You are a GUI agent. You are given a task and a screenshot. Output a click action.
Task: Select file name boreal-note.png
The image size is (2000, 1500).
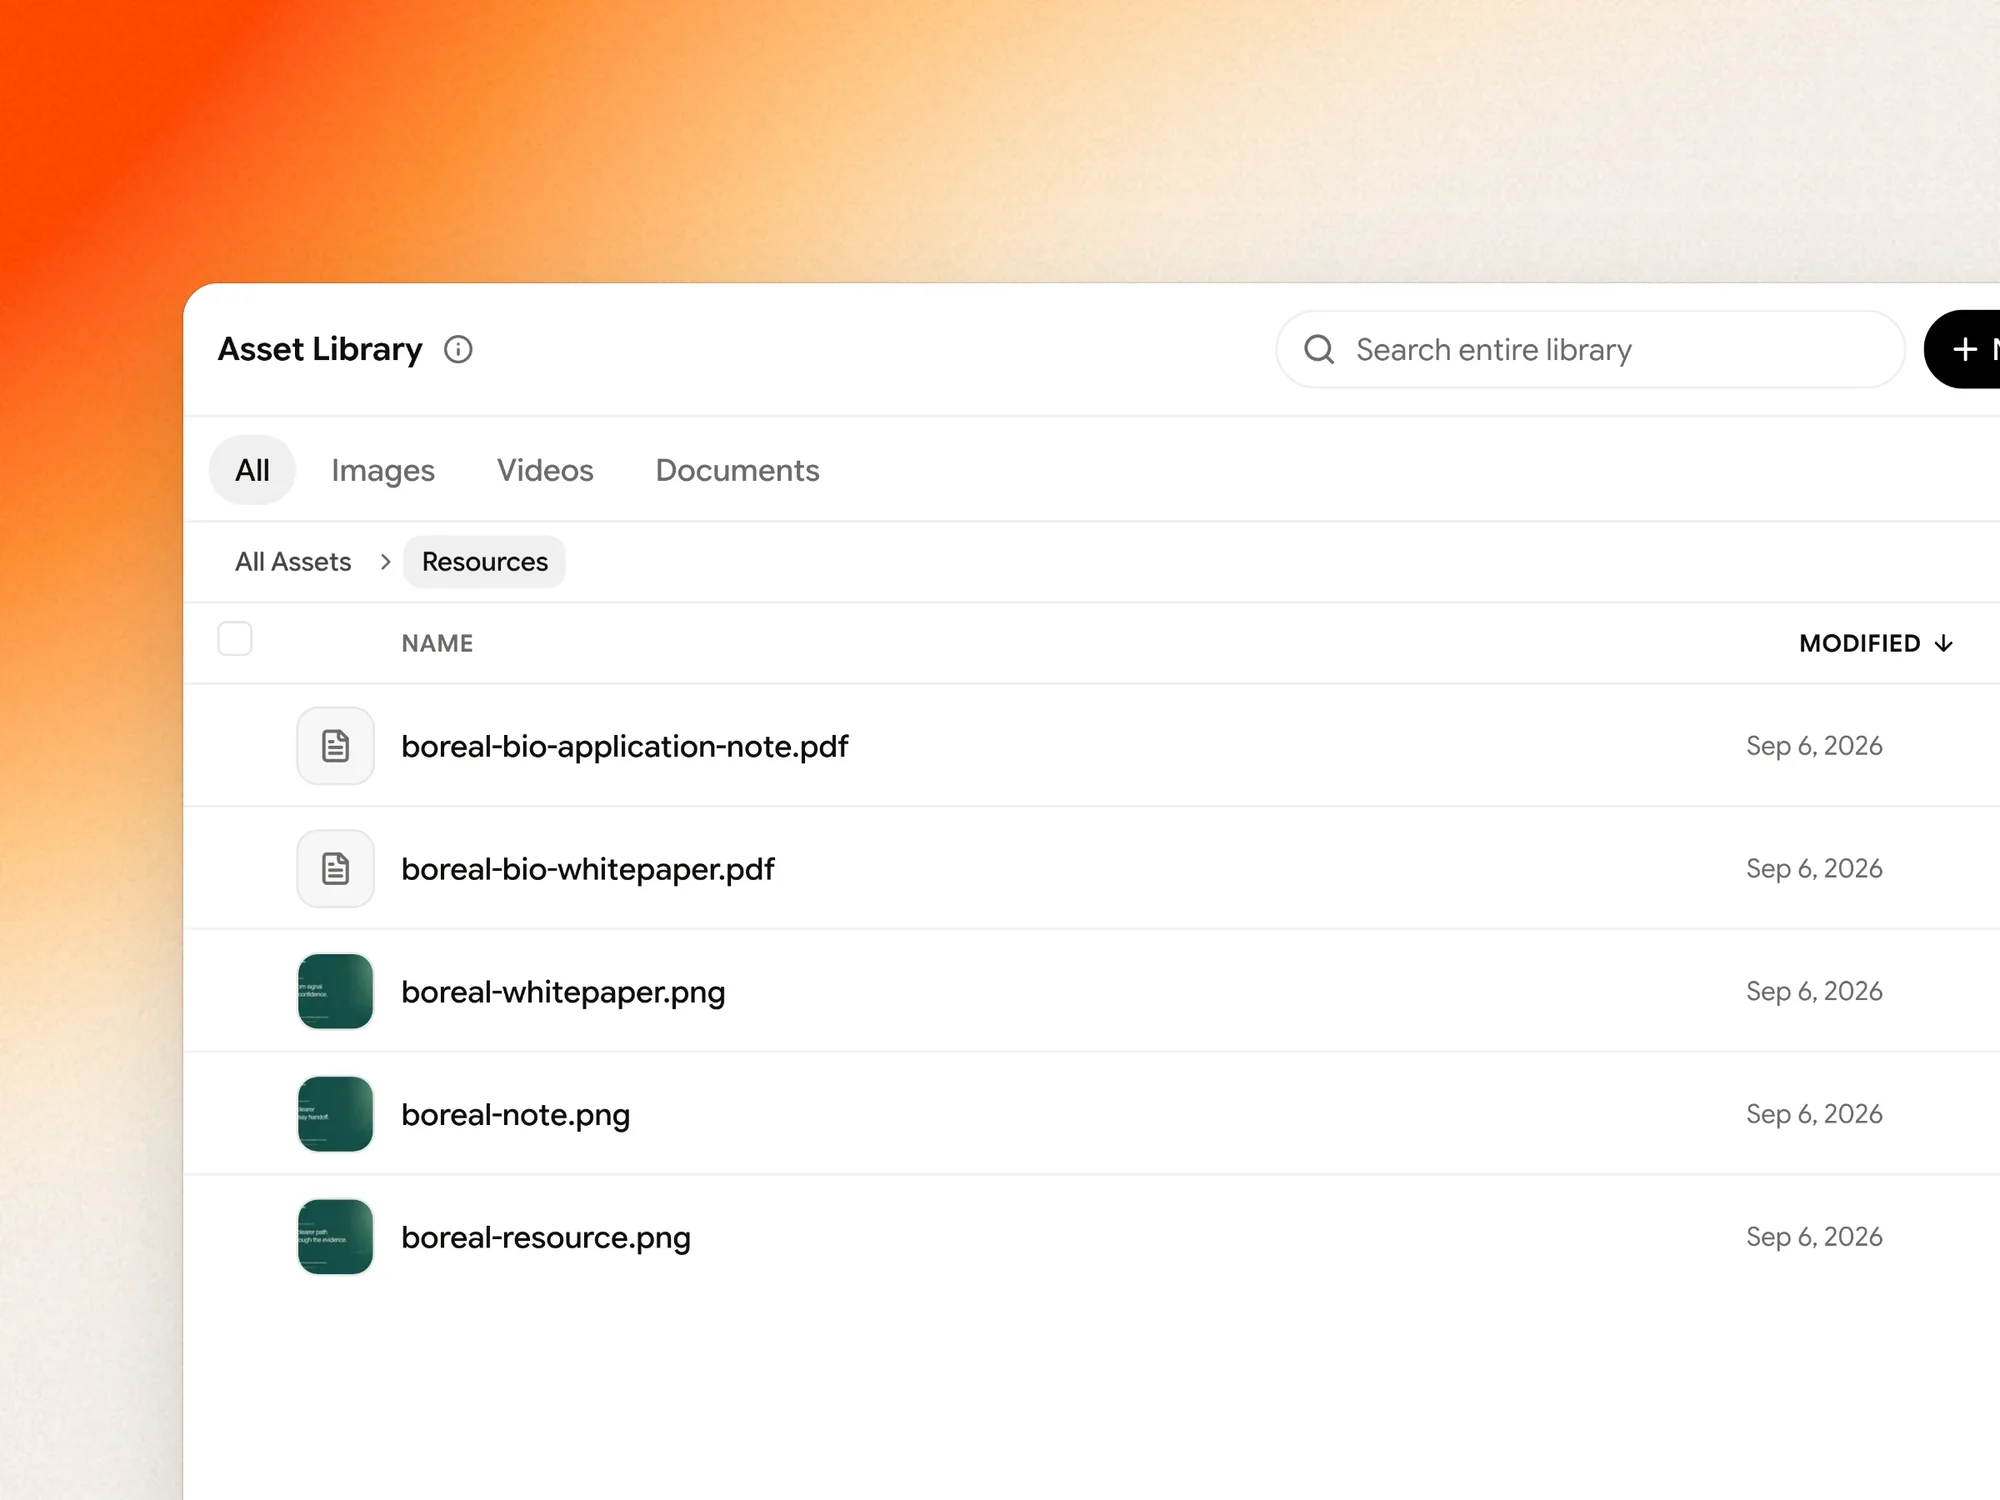pyautogui.click(x=516, y=1115)
